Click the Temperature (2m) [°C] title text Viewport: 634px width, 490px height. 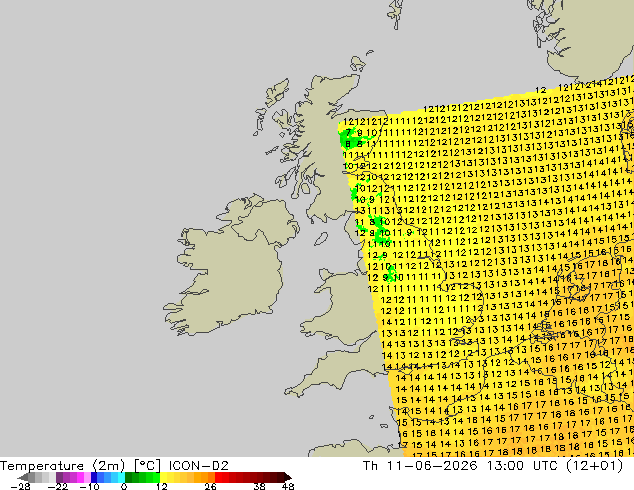(x=80, y=466)
